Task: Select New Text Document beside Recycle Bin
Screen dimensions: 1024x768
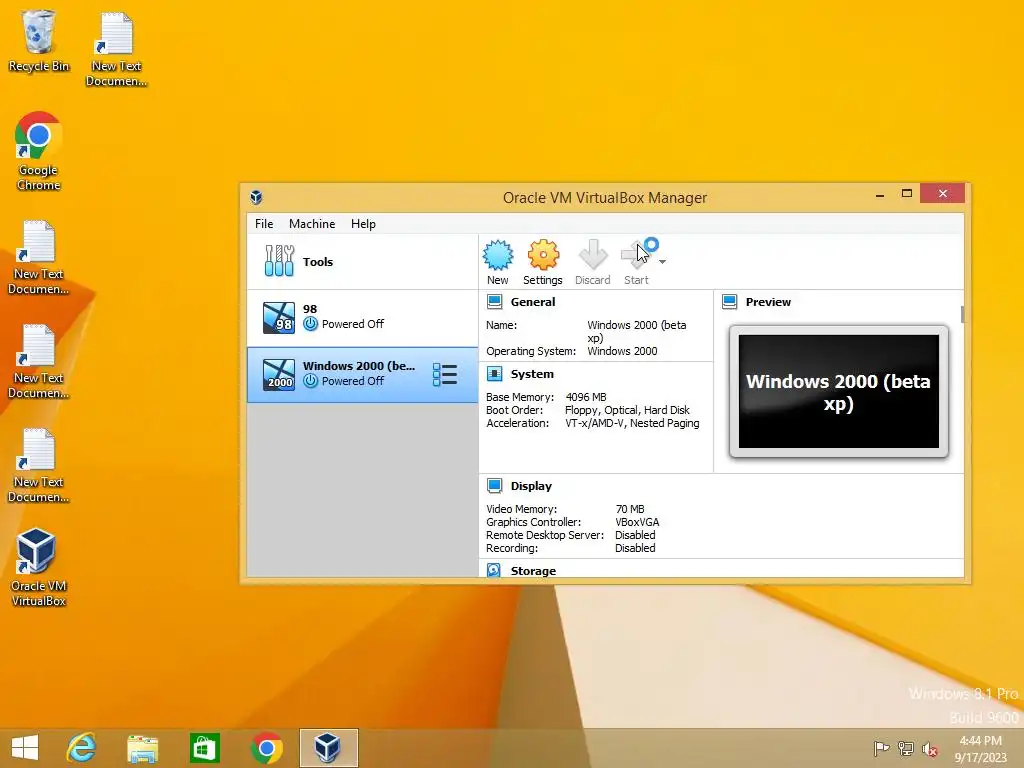Action: (116, 49)
